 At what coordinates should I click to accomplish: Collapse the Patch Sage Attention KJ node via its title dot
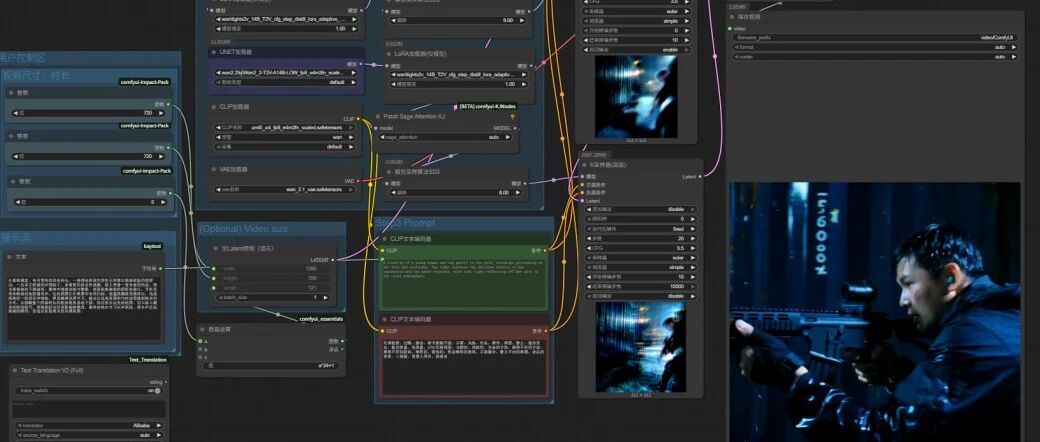click(379, 116)
